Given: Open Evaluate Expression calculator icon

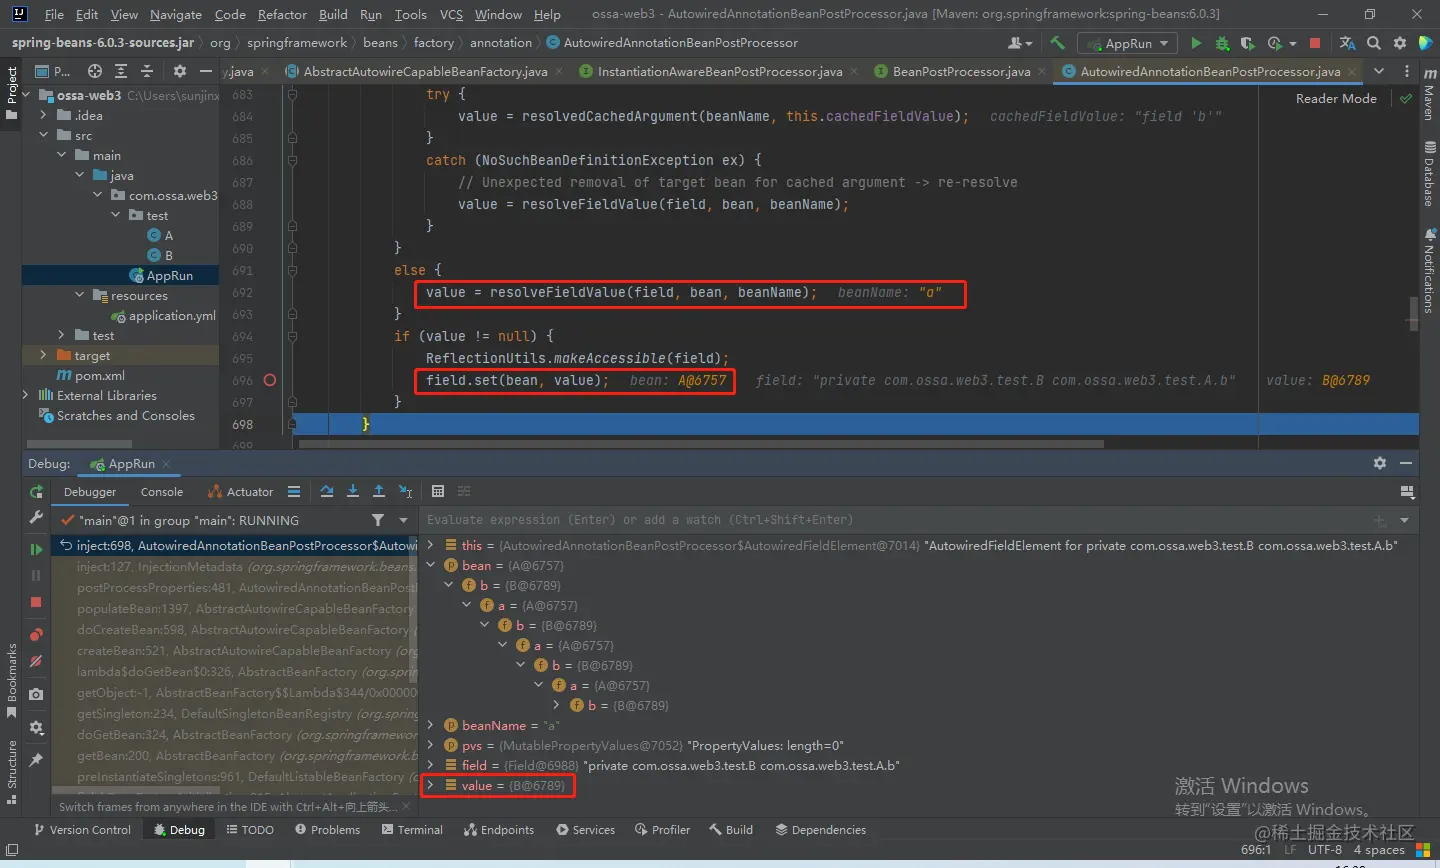Looking at the screenshot, I should 438,491.
